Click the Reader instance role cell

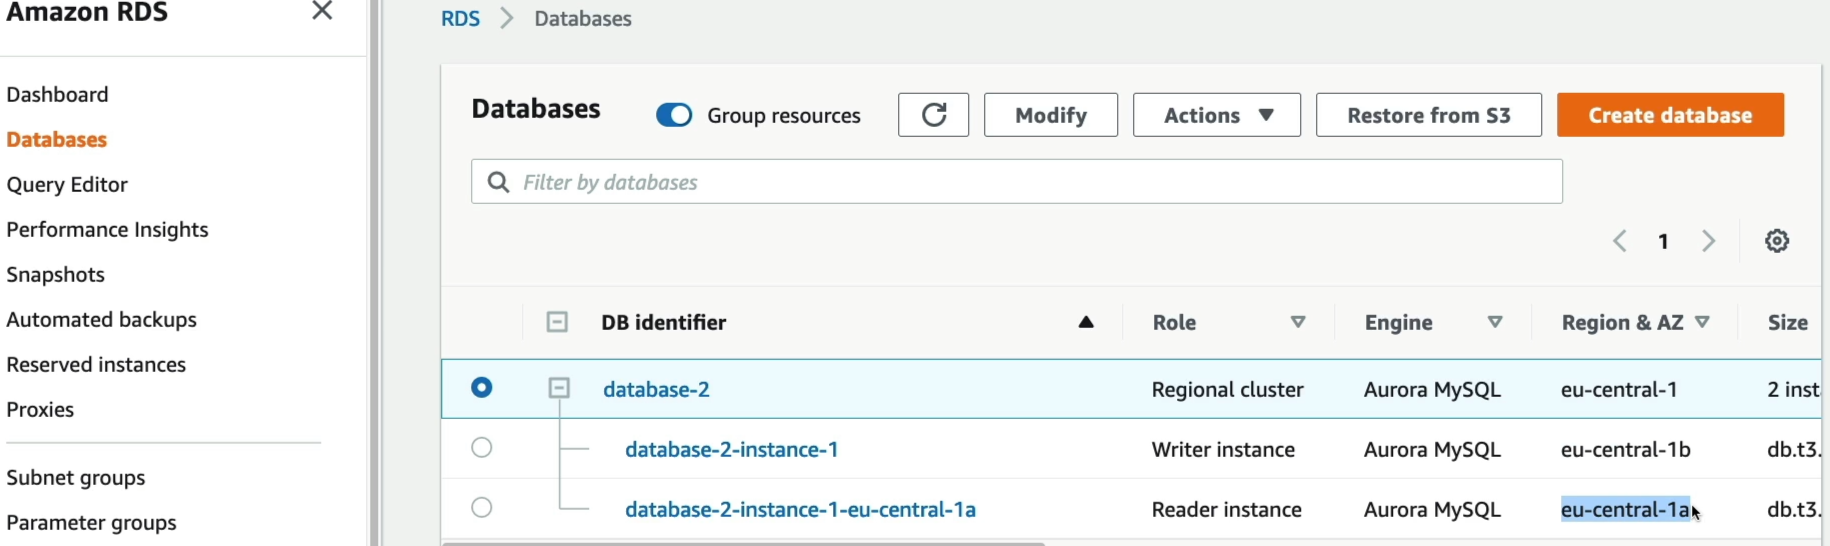(x=1226, y=509)
